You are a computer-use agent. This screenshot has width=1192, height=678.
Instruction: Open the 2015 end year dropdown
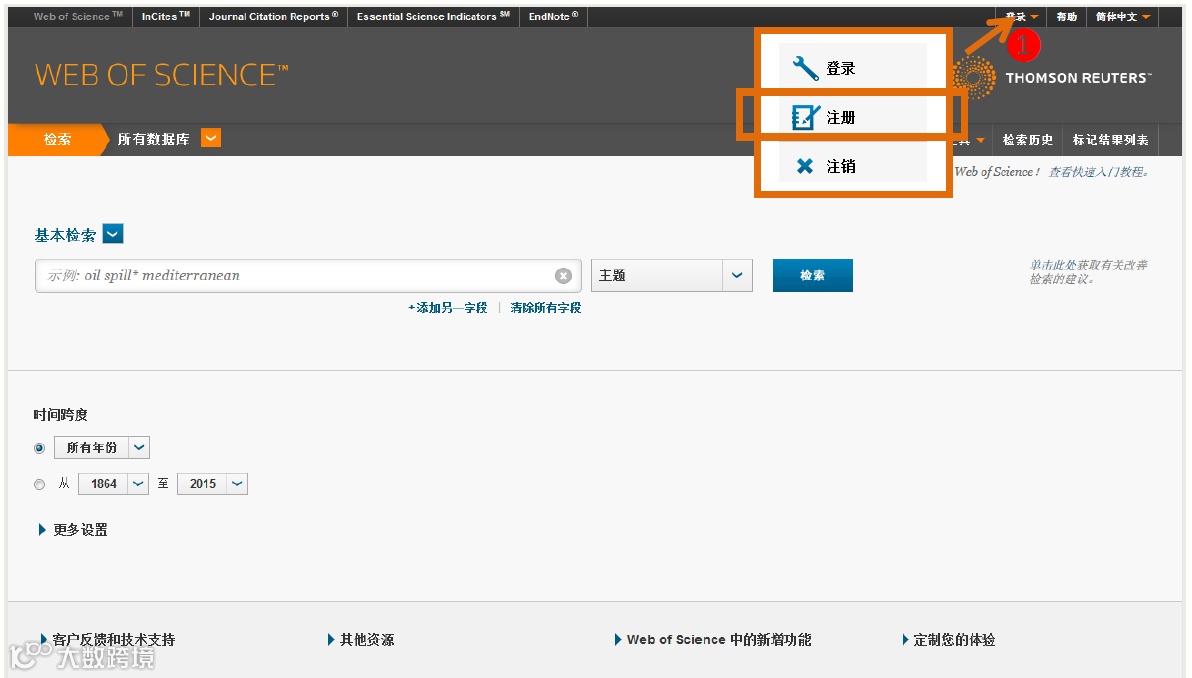coord(237,483)
